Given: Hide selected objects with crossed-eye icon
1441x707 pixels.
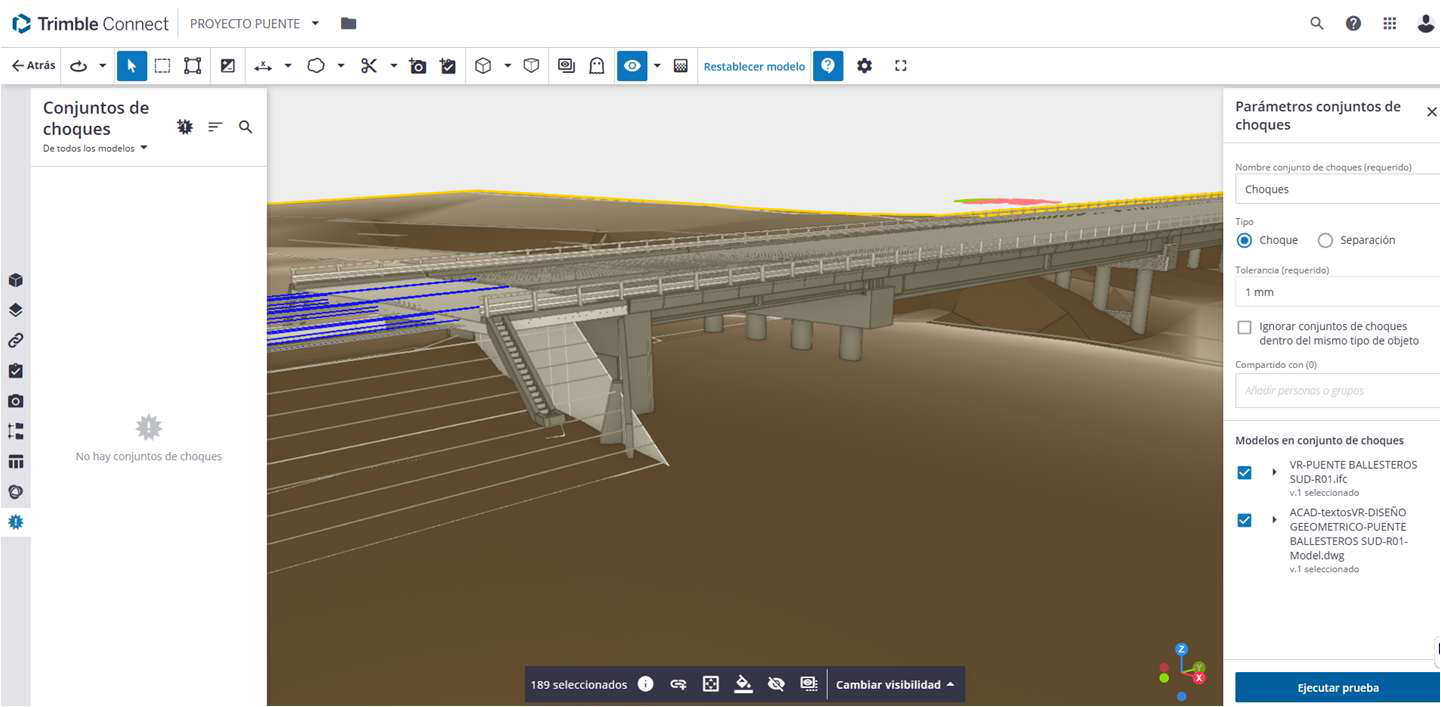Looking at the screenshot, I should tap(776, 684).
